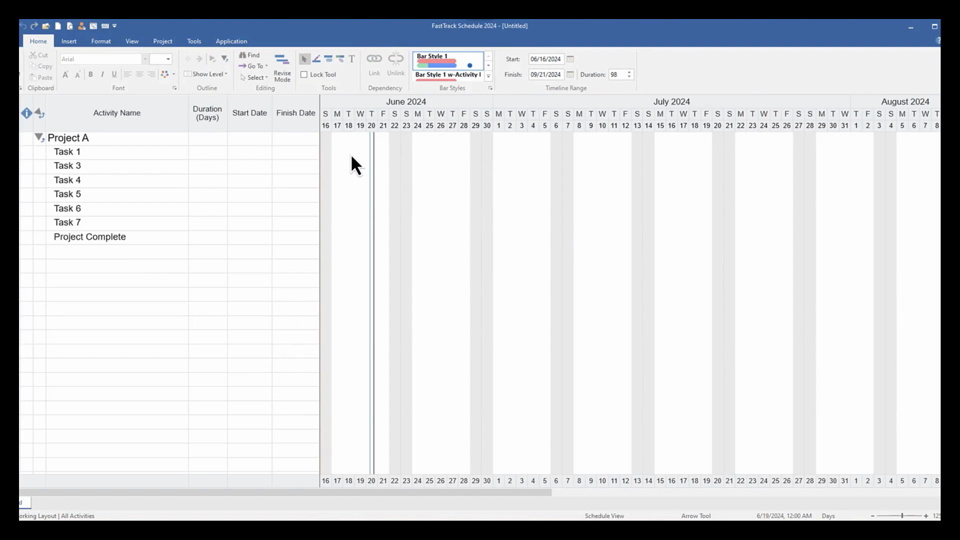The image size is (960, 540).
Task: Click the timeline Finish date field
Action: tap(546, 74)
